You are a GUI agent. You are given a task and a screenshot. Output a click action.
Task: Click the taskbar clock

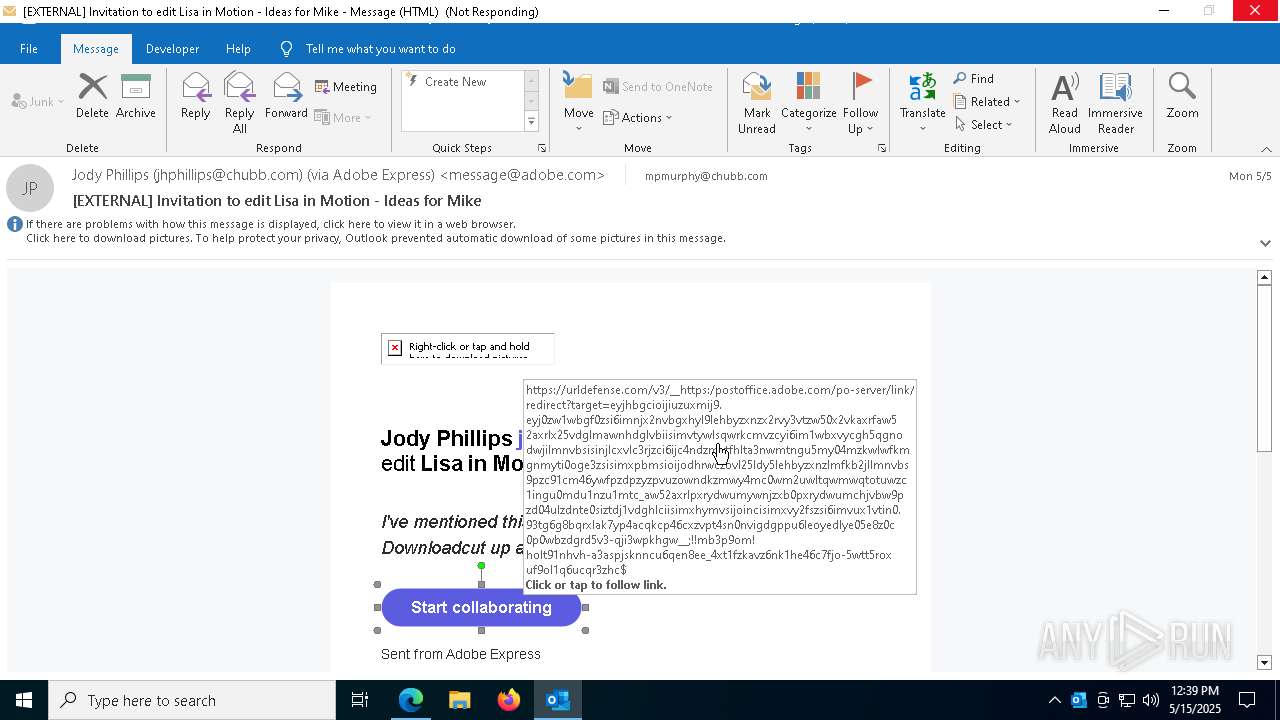pyautogui.click(x=1194, y=700)
